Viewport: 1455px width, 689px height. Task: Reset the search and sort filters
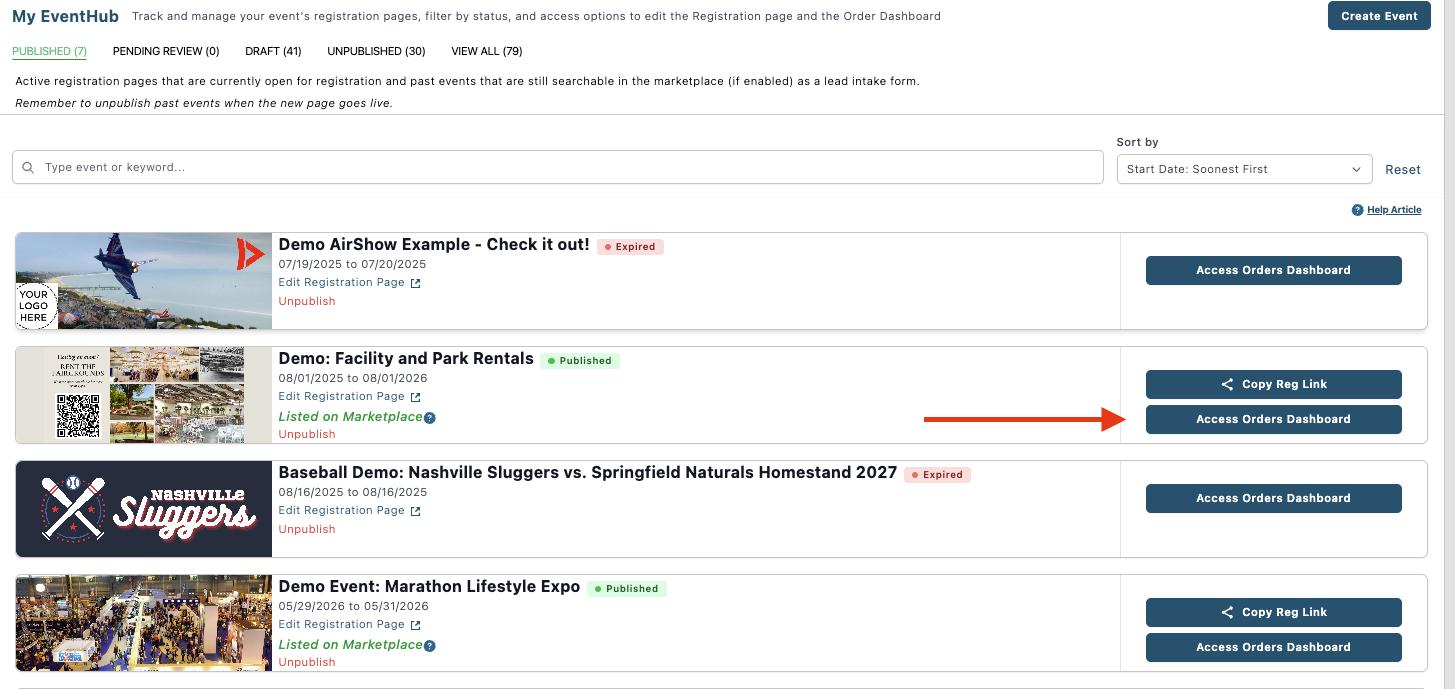click(1402, 169)
